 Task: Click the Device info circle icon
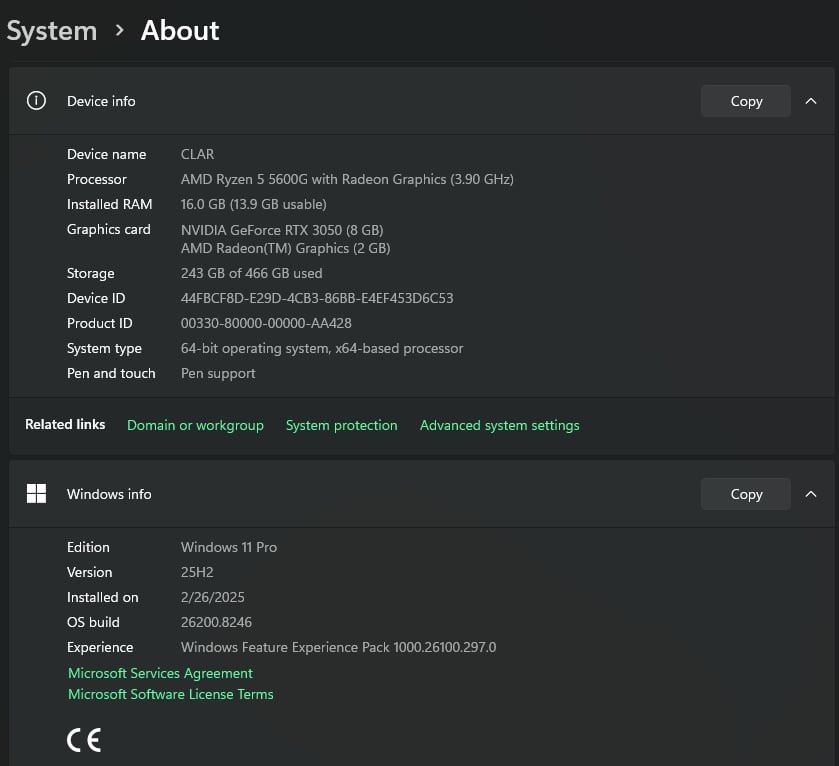click(x=36, y=101)
